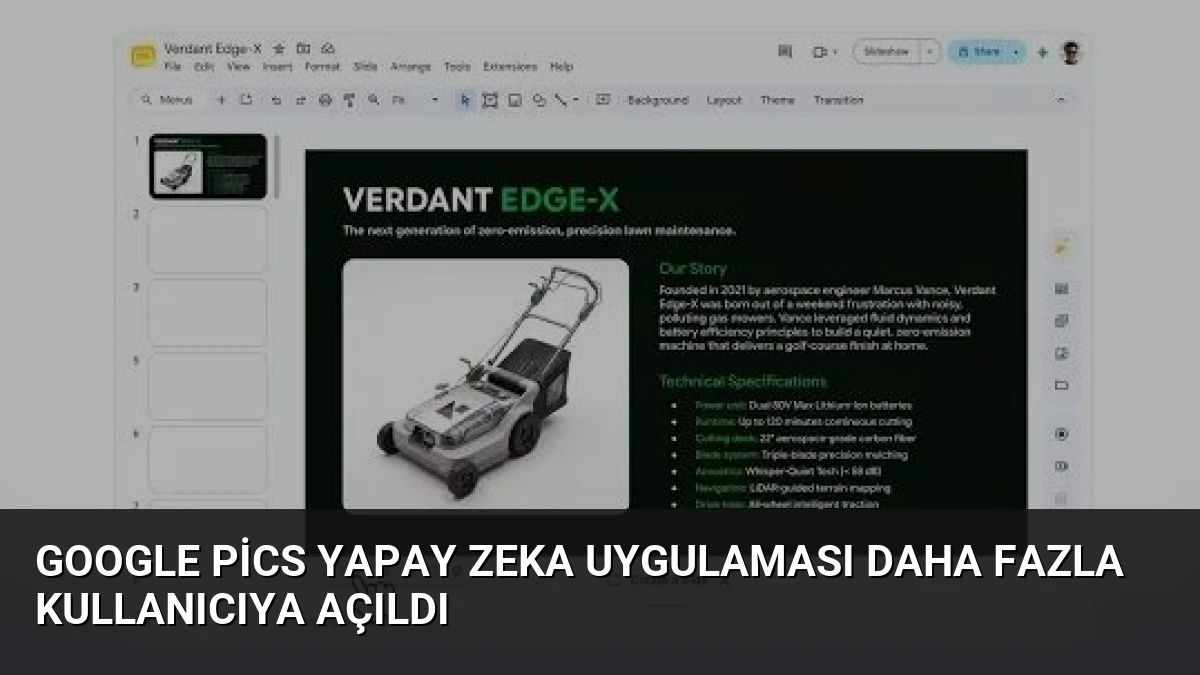Select slide 1 thumbnail in filmstrip
The height and width of the screenshot is (675, 1200).
[208, 166]
